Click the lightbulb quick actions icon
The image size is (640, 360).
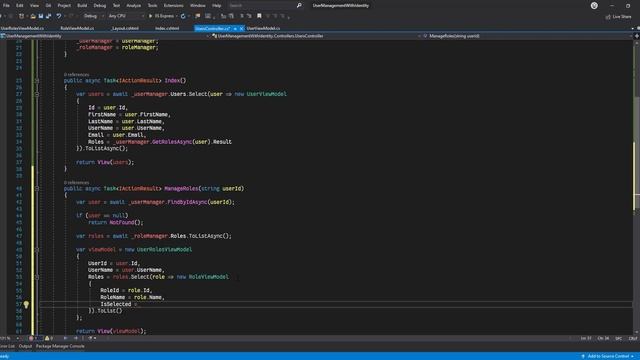point(26,304)
